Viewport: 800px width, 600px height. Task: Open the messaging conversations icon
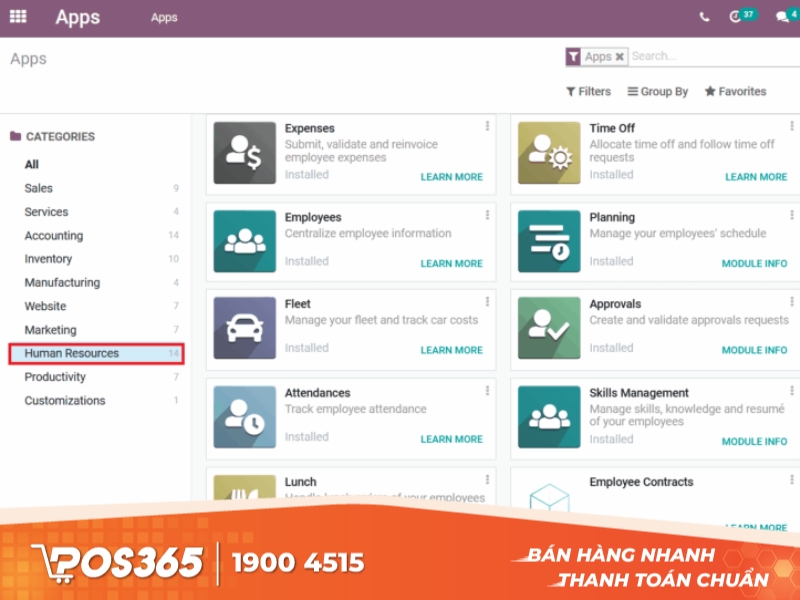(x=782, y=16)
